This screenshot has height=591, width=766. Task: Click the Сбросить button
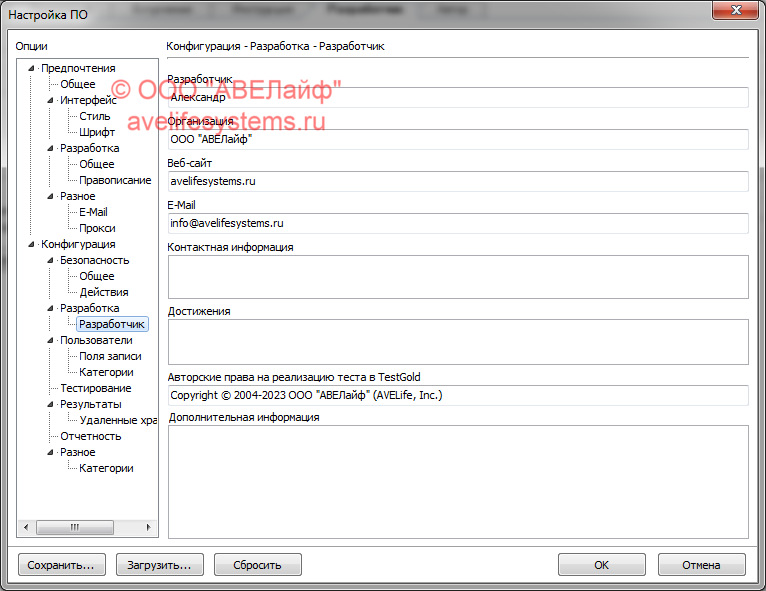coord(257,565)
